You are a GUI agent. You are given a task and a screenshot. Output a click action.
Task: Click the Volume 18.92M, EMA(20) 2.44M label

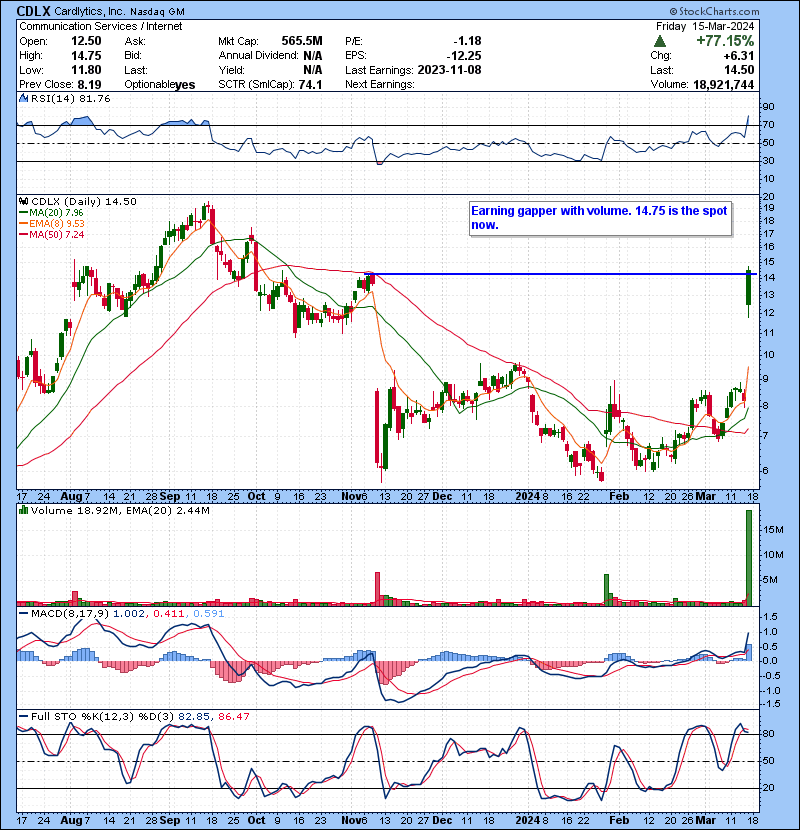[120, 510]
